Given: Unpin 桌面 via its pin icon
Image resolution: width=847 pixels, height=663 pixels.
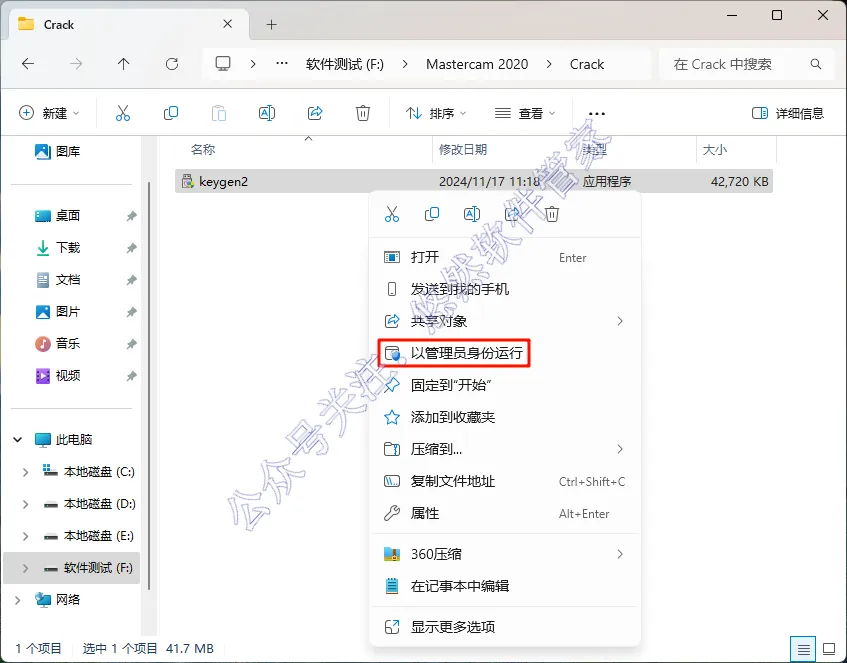Looking at the screenshot, I should [131, 216].
